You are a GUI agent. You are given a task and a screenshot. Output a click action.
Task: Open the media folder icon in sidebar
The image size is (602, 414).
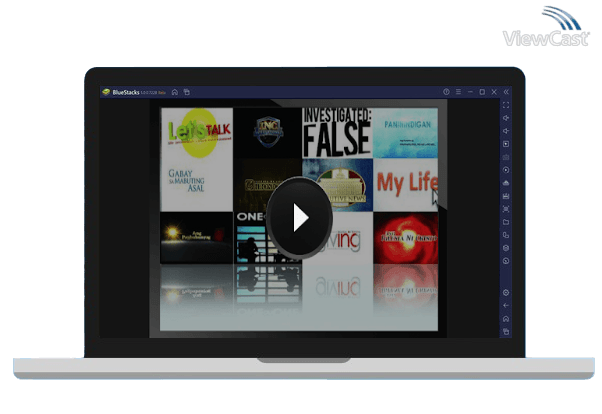coord(506,222)
